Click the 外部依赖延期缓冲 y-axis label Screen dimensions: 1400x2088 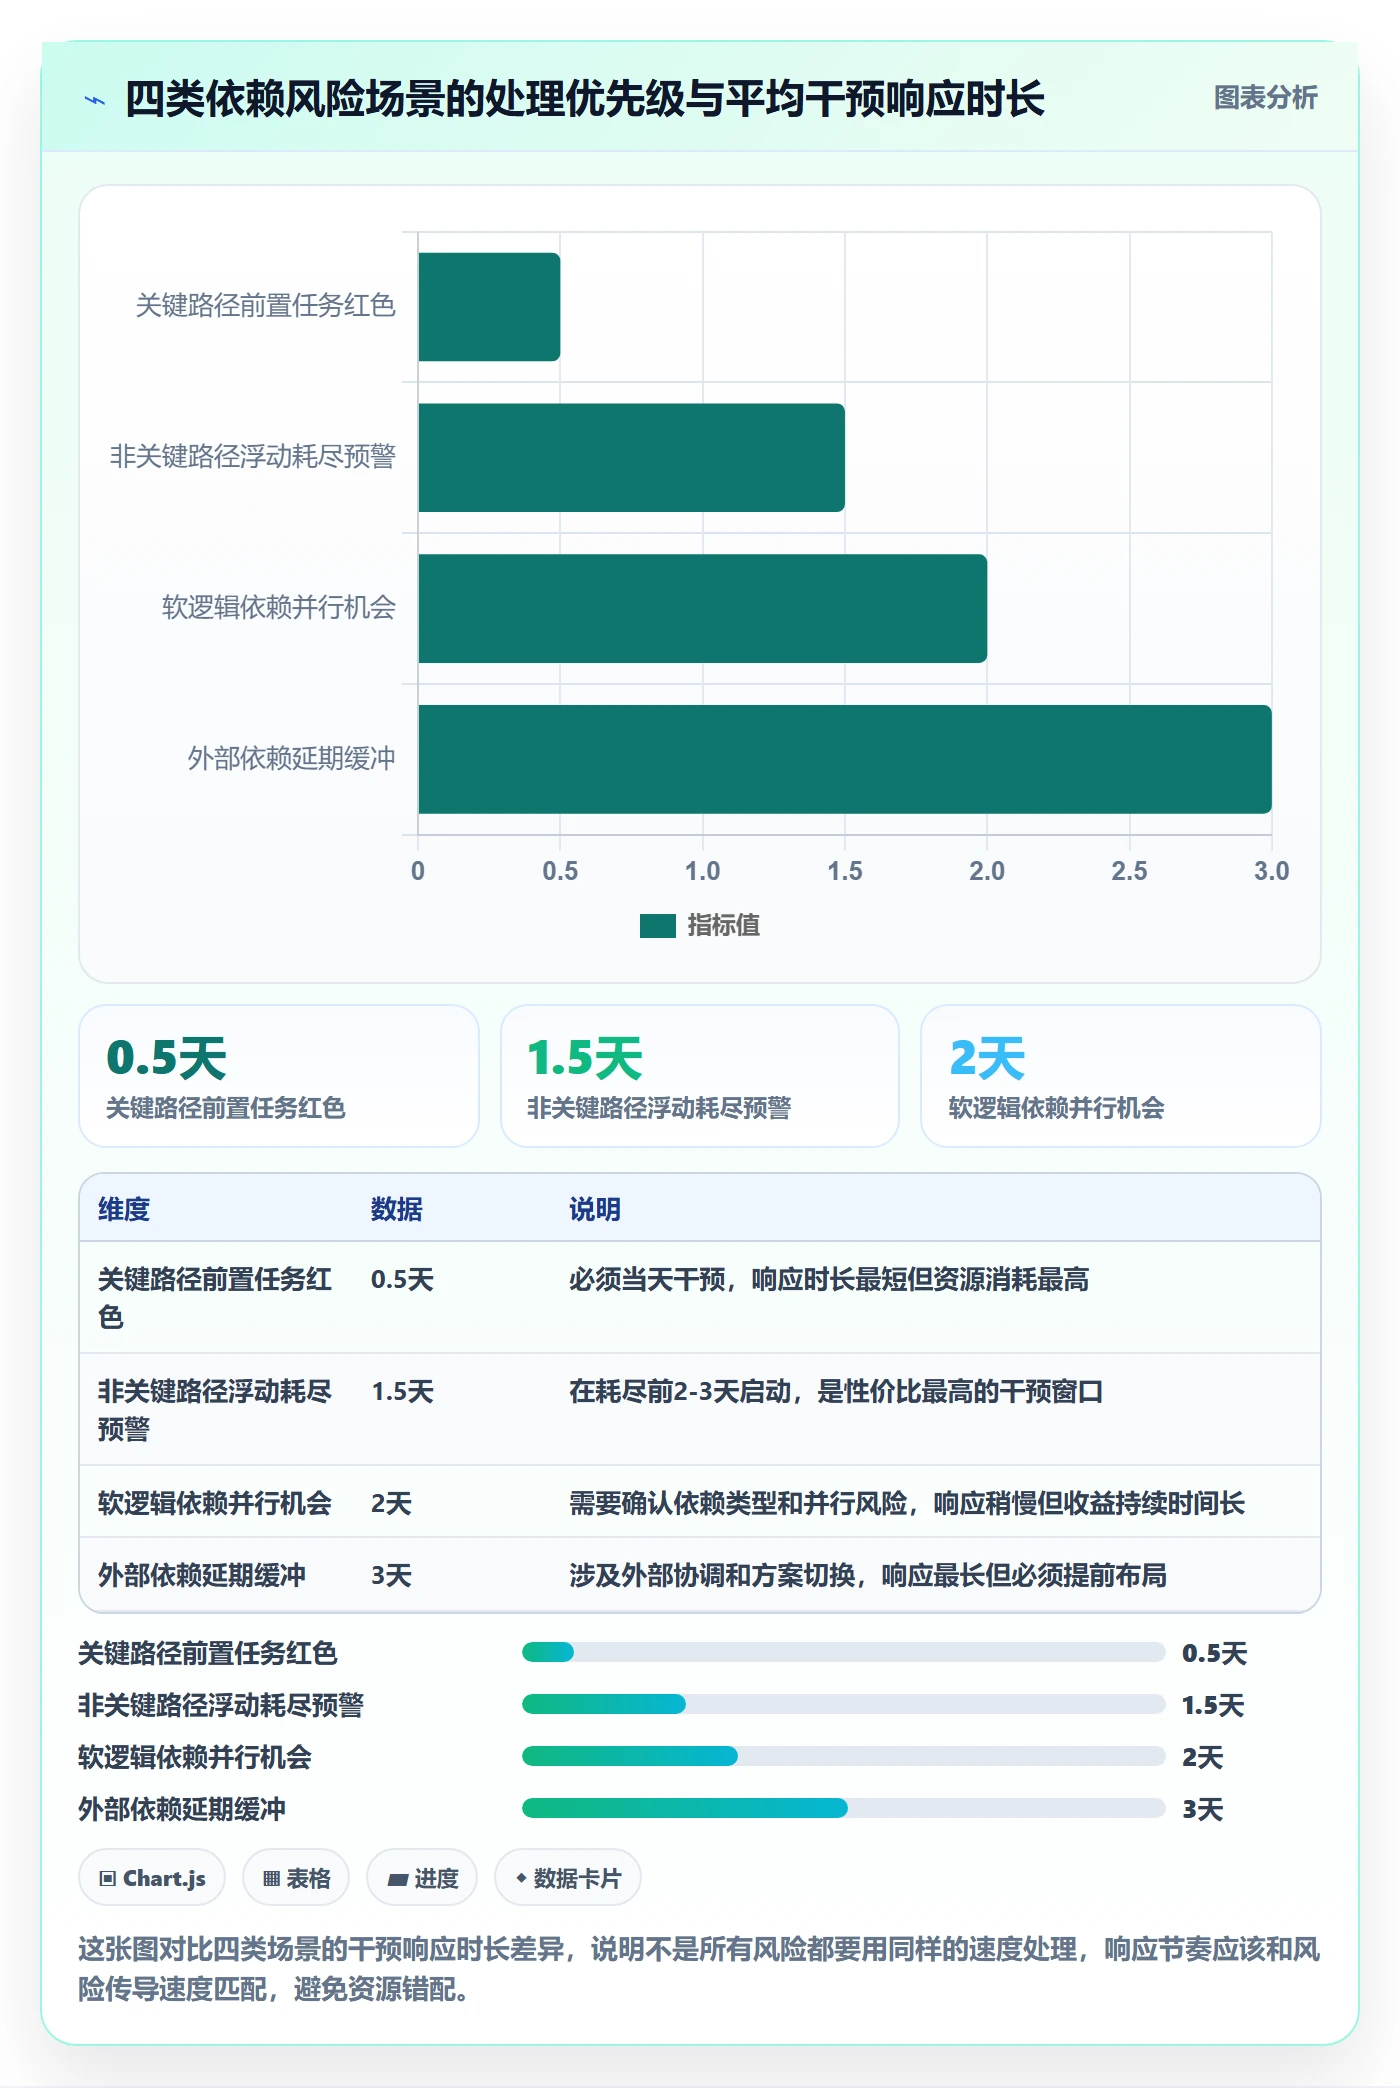(292, 759)
